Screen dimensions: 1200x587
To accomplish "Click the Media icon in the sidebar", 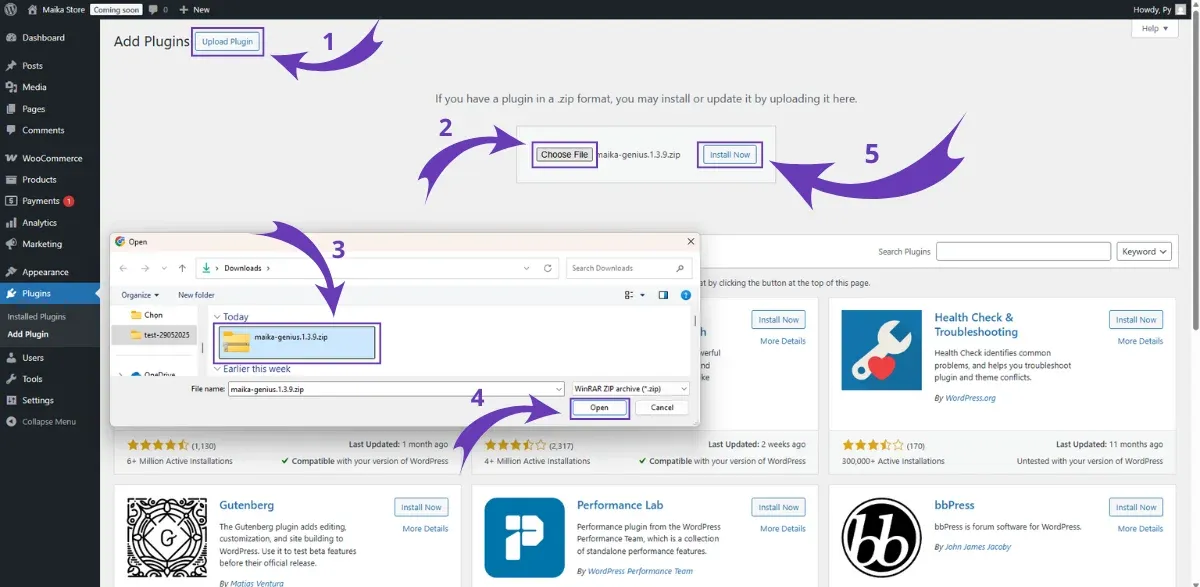I will [11, 87].
